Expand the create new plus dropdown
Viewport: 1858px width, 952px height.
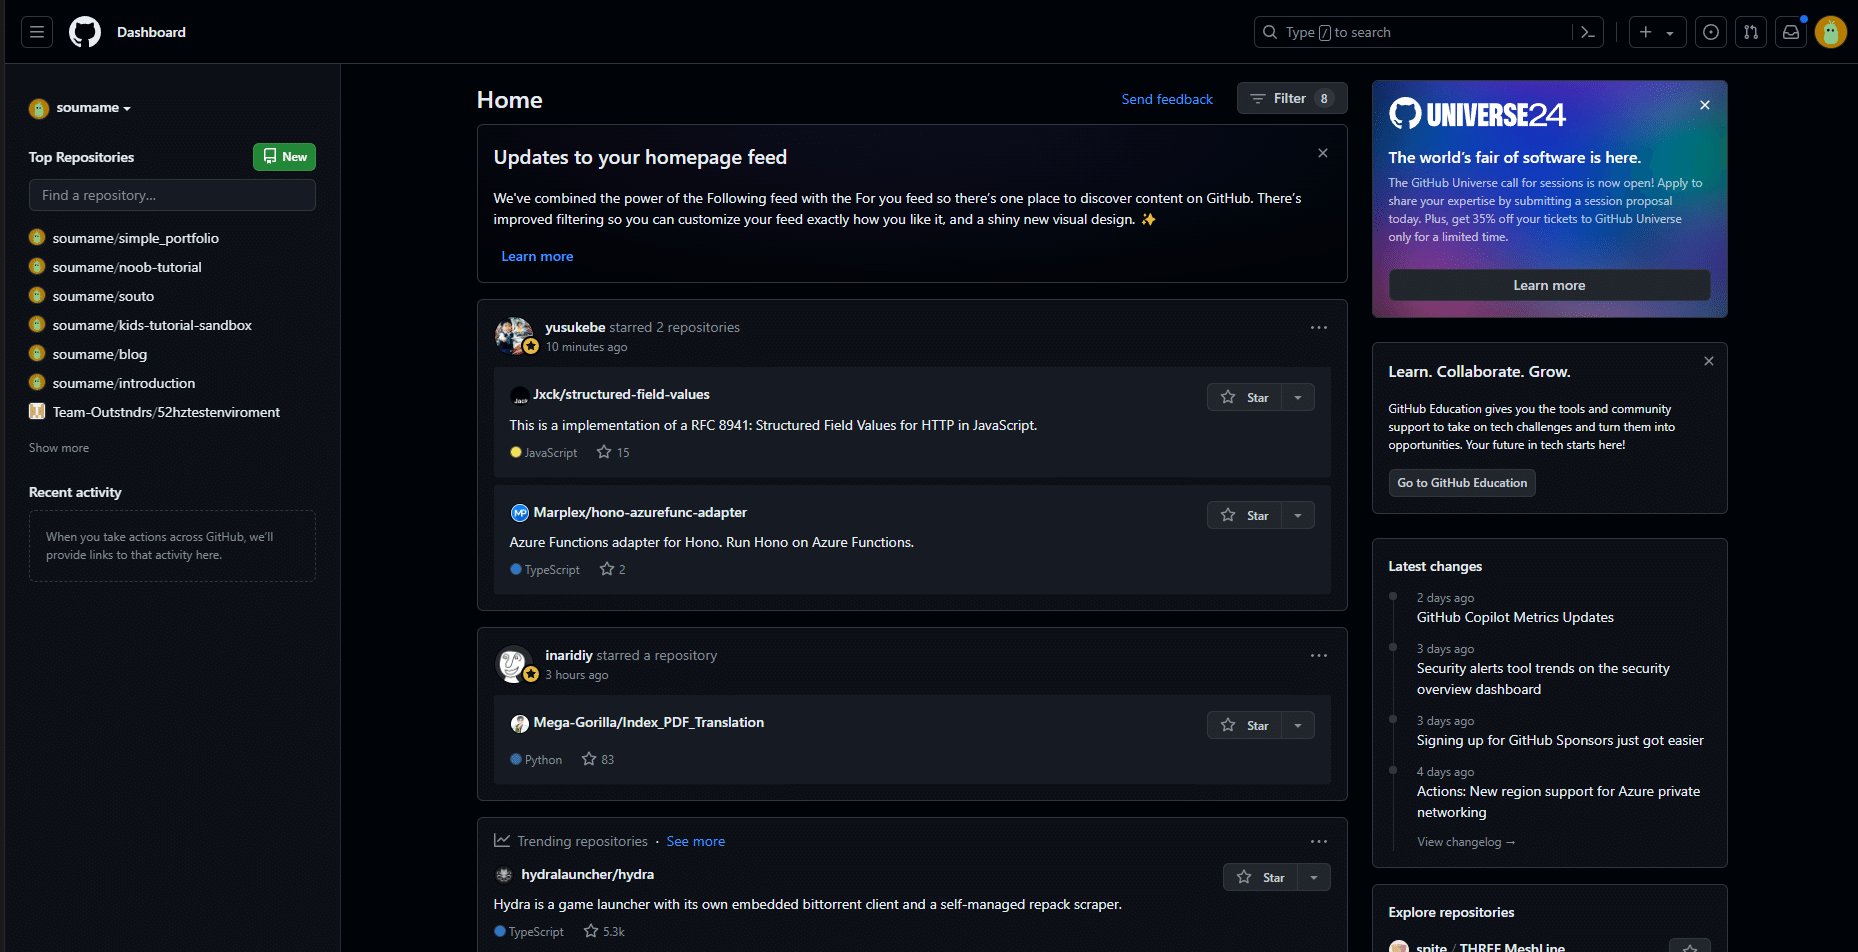(x=1657, y=32)
